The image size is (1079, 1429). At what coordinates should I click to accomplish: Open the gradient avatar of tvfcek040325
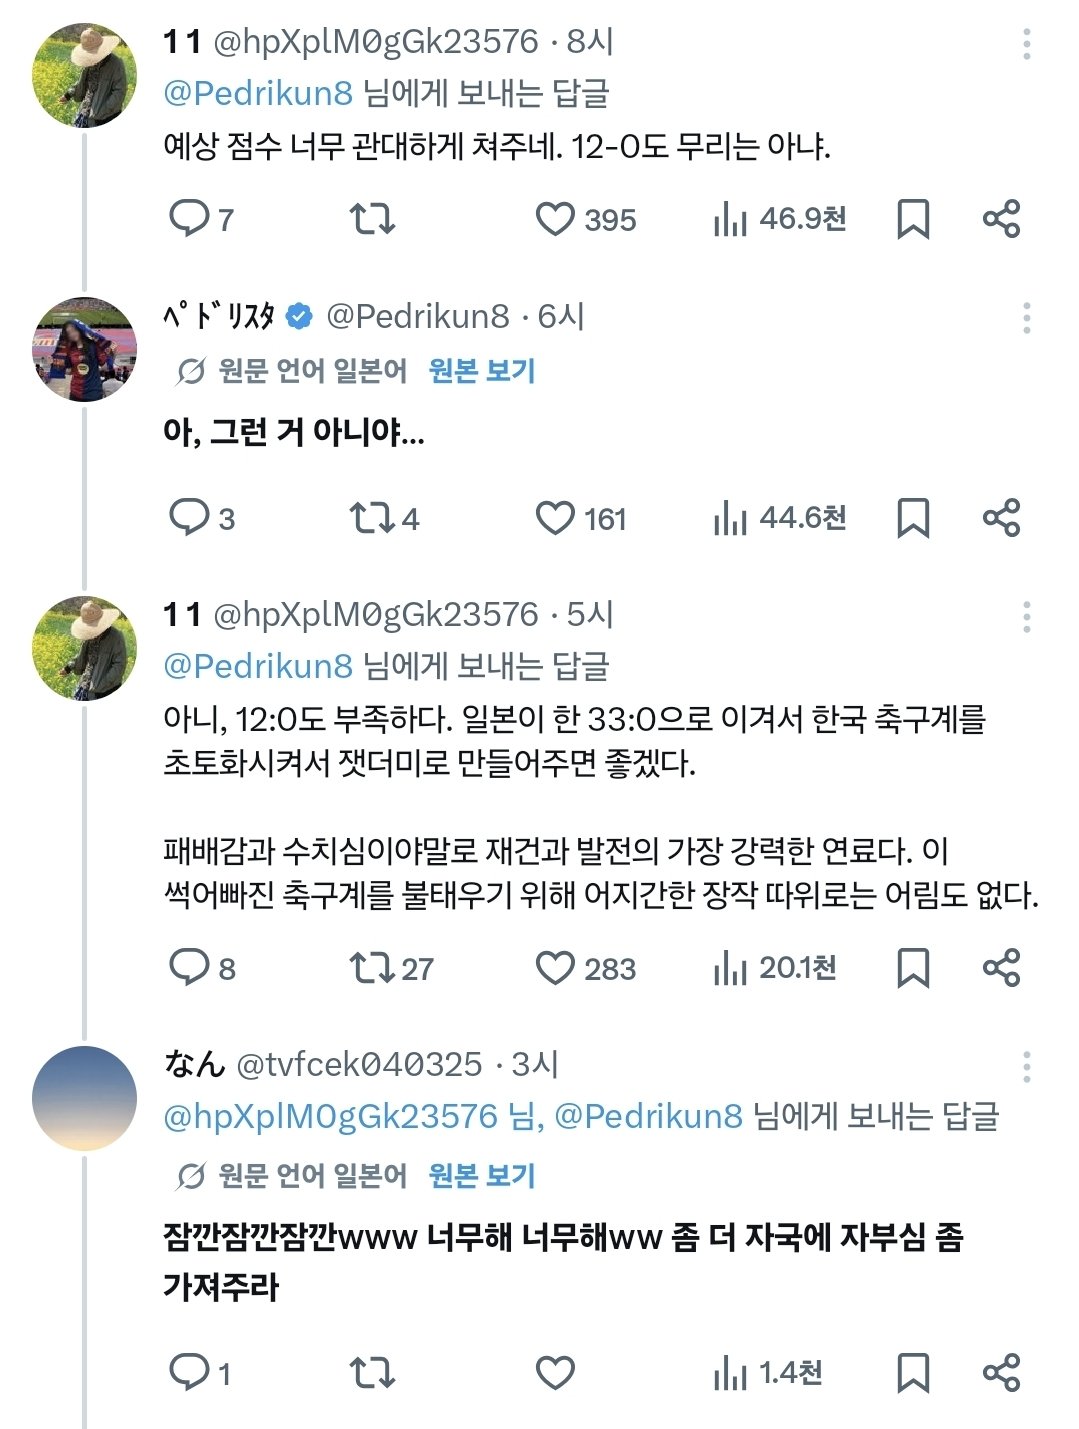click(x=84, y=1098)
